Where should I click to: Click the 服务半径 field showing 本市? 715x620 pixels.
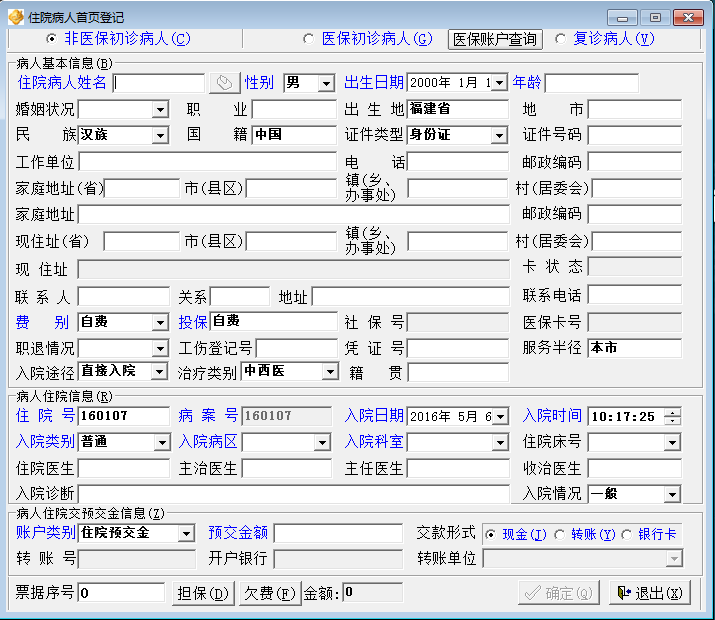tap(635, 348)
